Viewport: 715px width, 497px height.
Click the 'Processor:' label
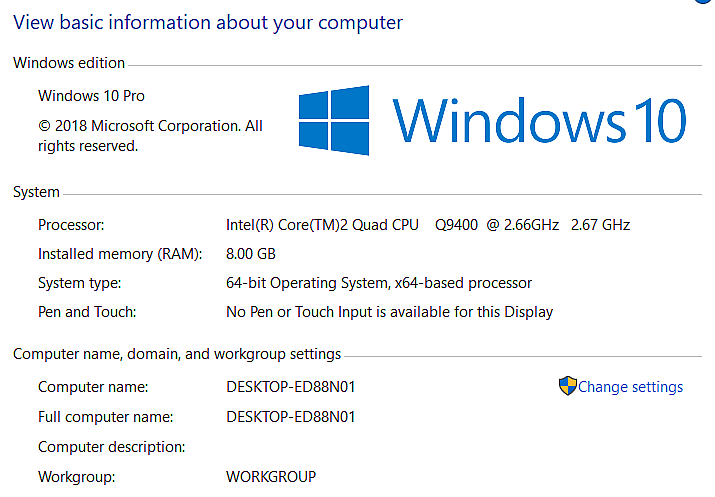click(71, 225)
